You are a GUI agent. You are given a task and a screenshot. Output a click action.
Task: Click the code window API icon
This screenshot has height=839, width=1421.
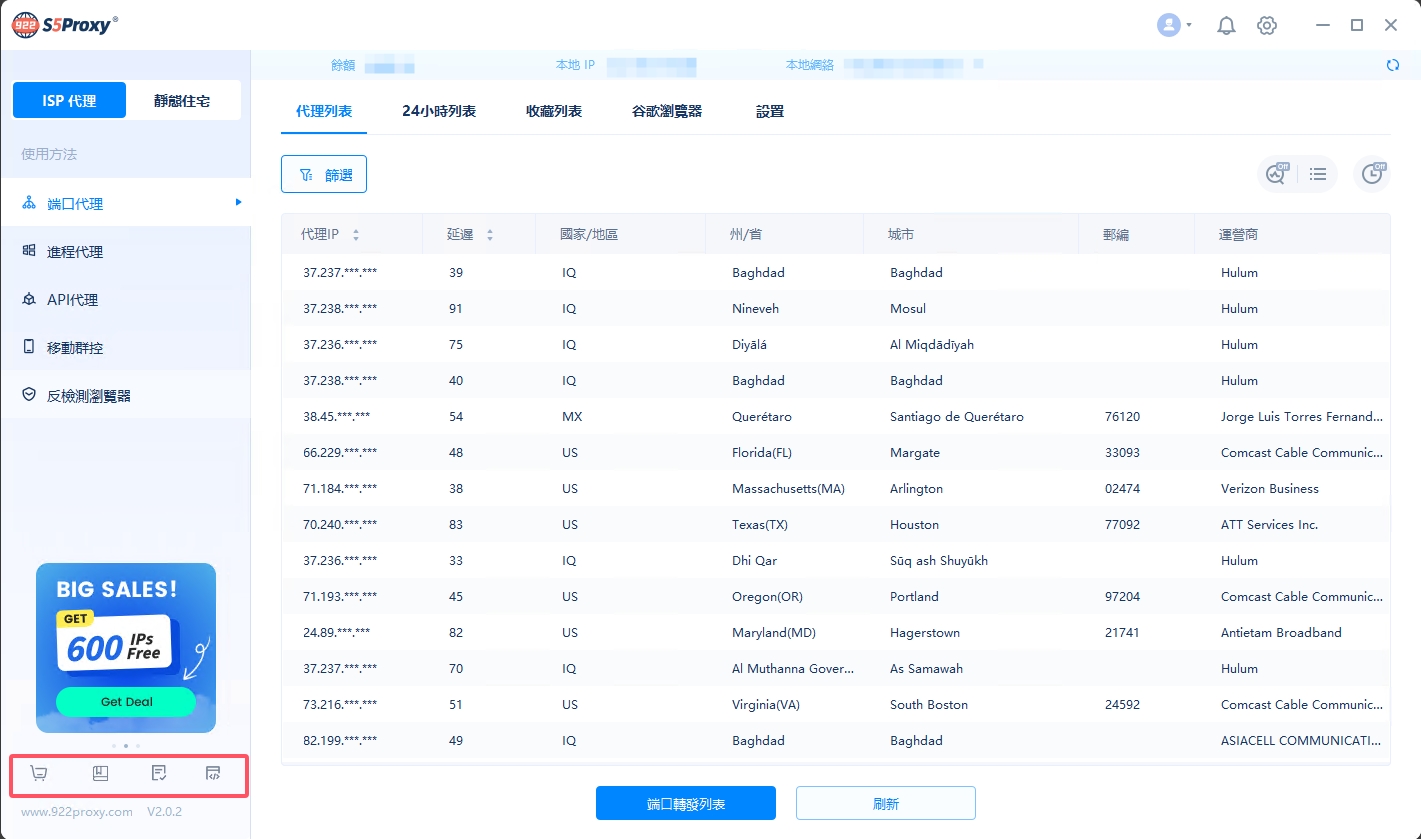pos(213,773)
